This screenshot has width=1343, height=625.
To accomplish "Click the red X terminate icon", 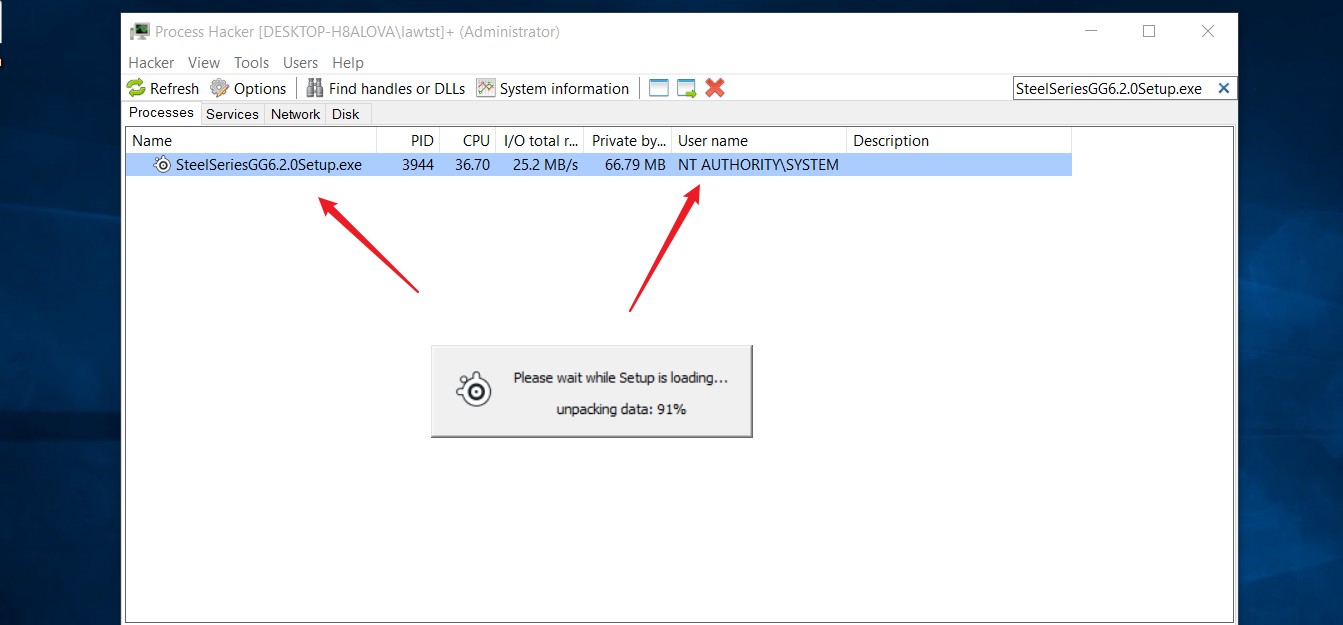I will 714,88.
